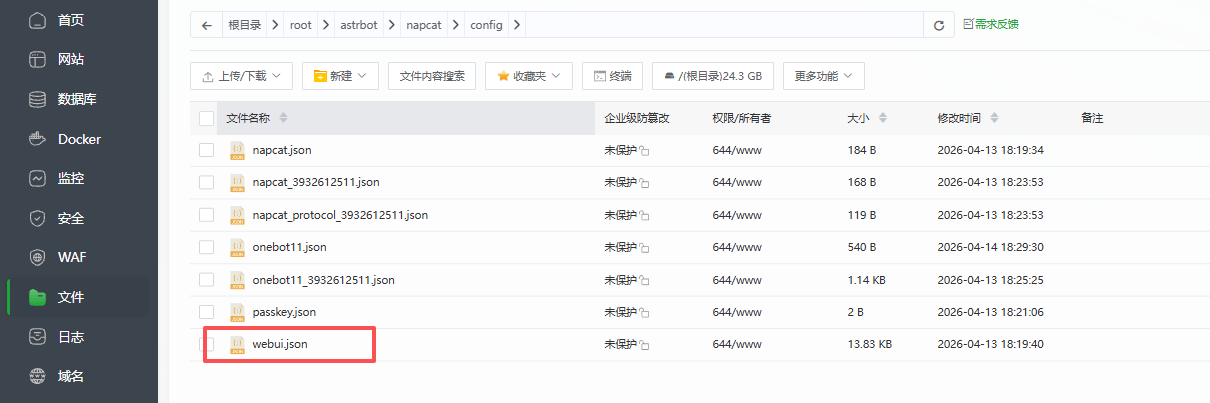Sort by 文件名称 column arrows
This screenshot has height=403, width=1210.
283,118
